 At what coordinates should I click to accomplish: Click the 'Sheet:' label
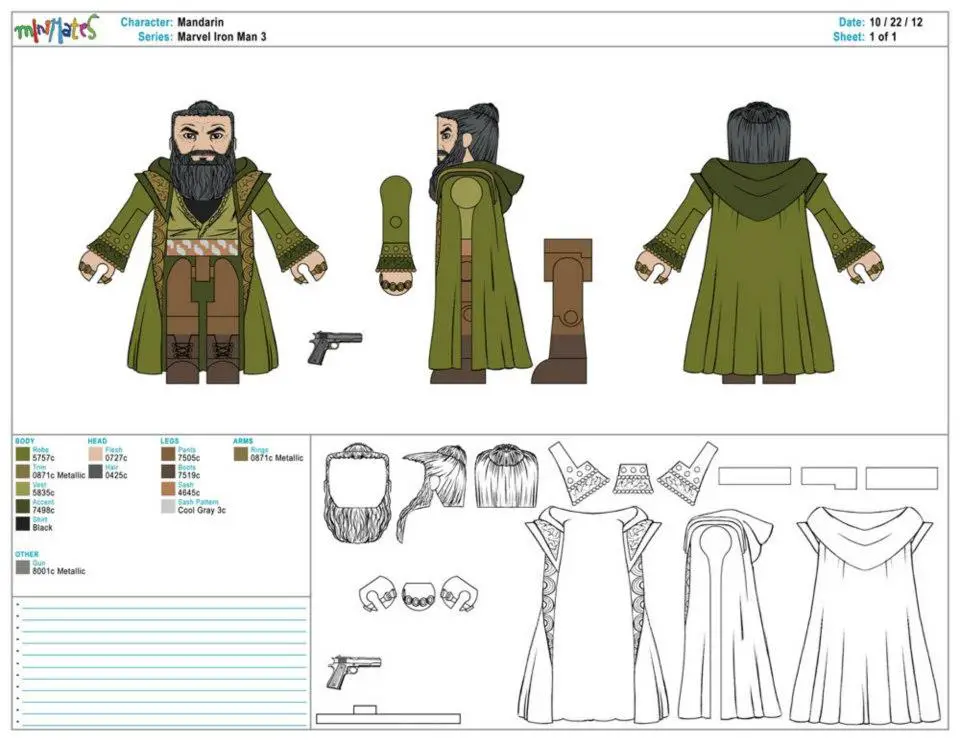point(849,37)
